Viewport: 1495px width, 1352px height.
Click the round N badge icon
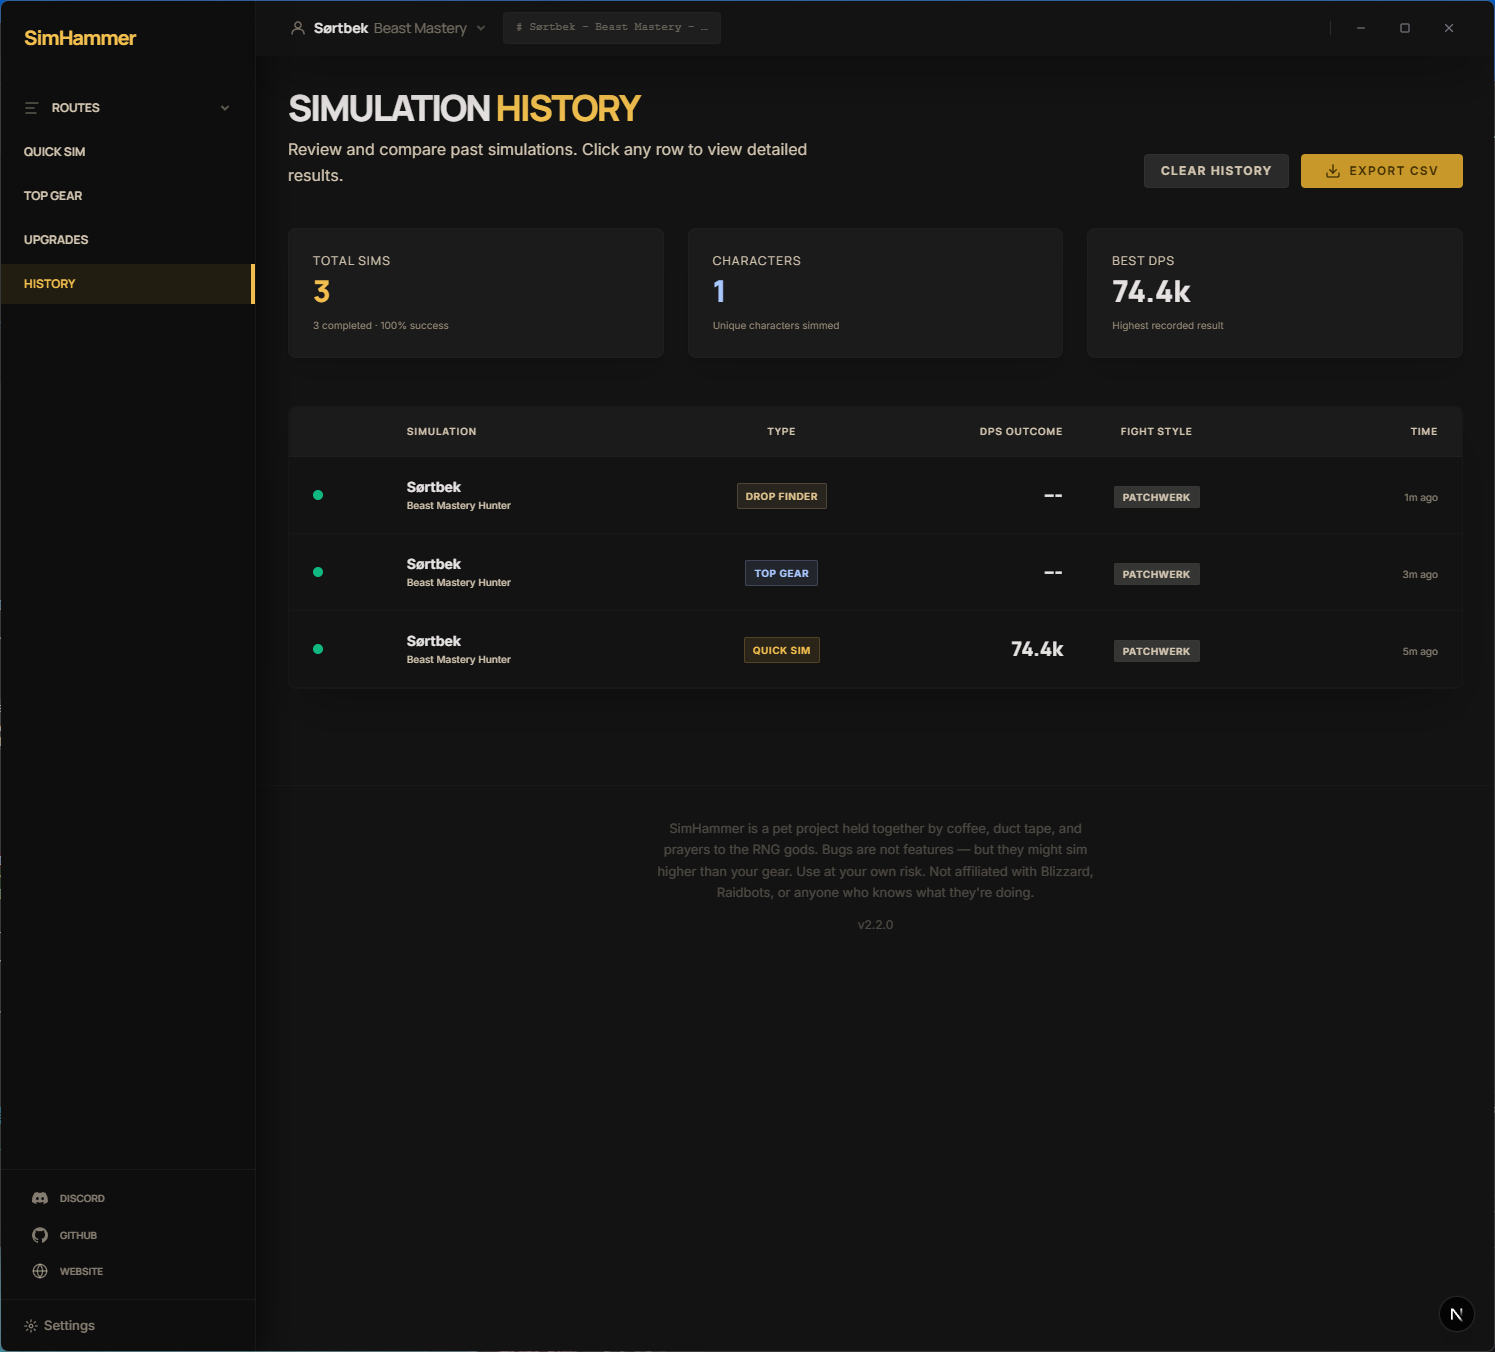pos(1456,1314)
